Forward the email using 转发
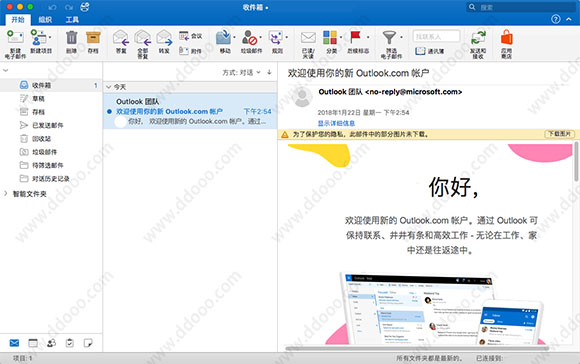 164,42
